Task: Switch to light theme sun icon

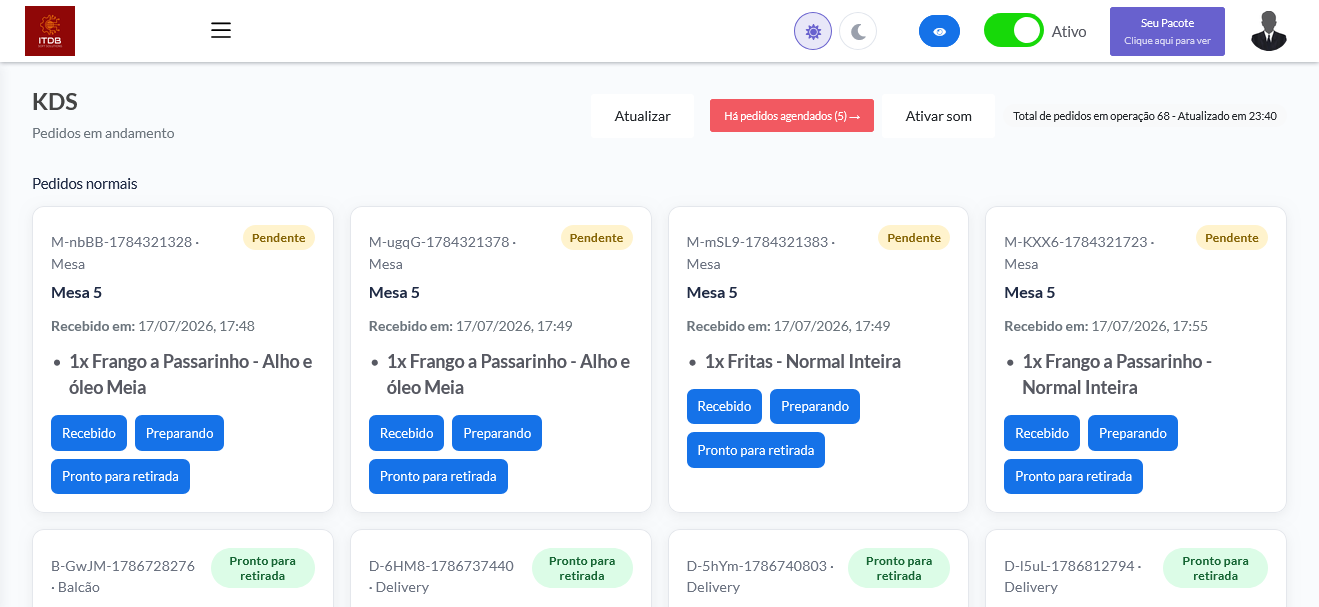Action: click(x=813, y=31)
